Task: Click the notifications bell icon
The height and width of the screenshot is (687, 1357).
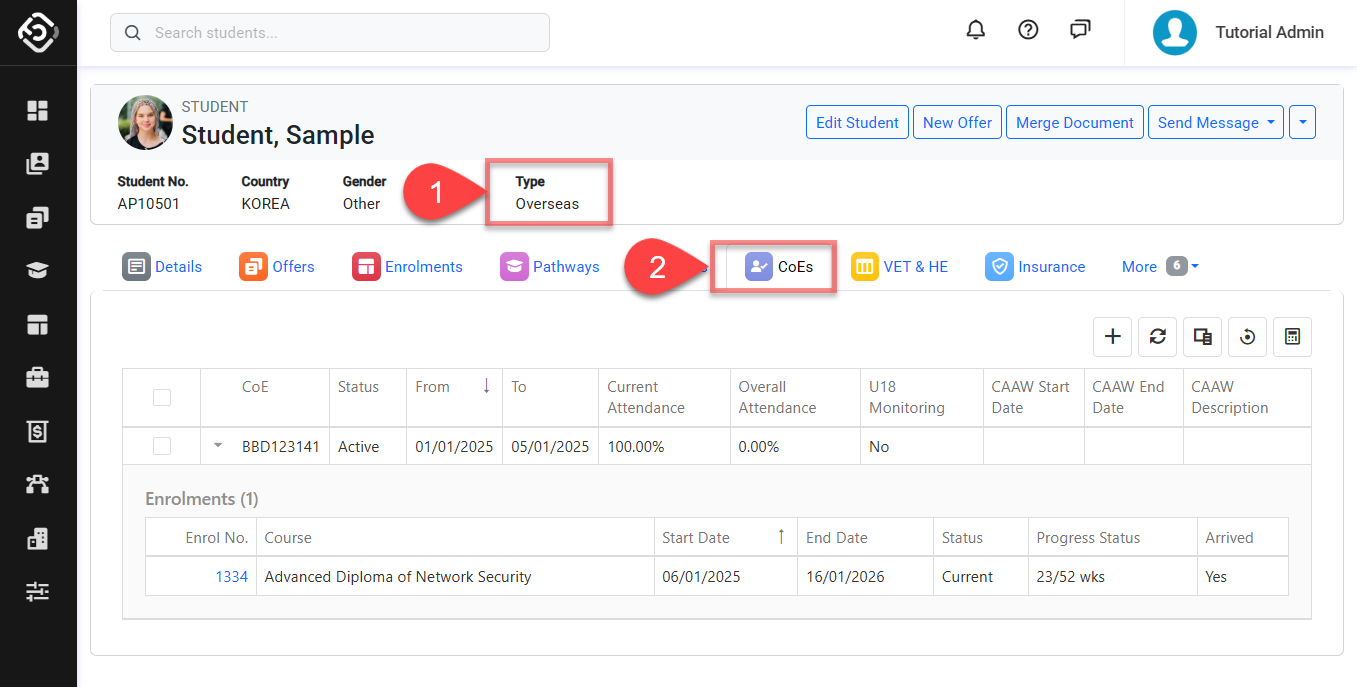Action: click(975, 30)
